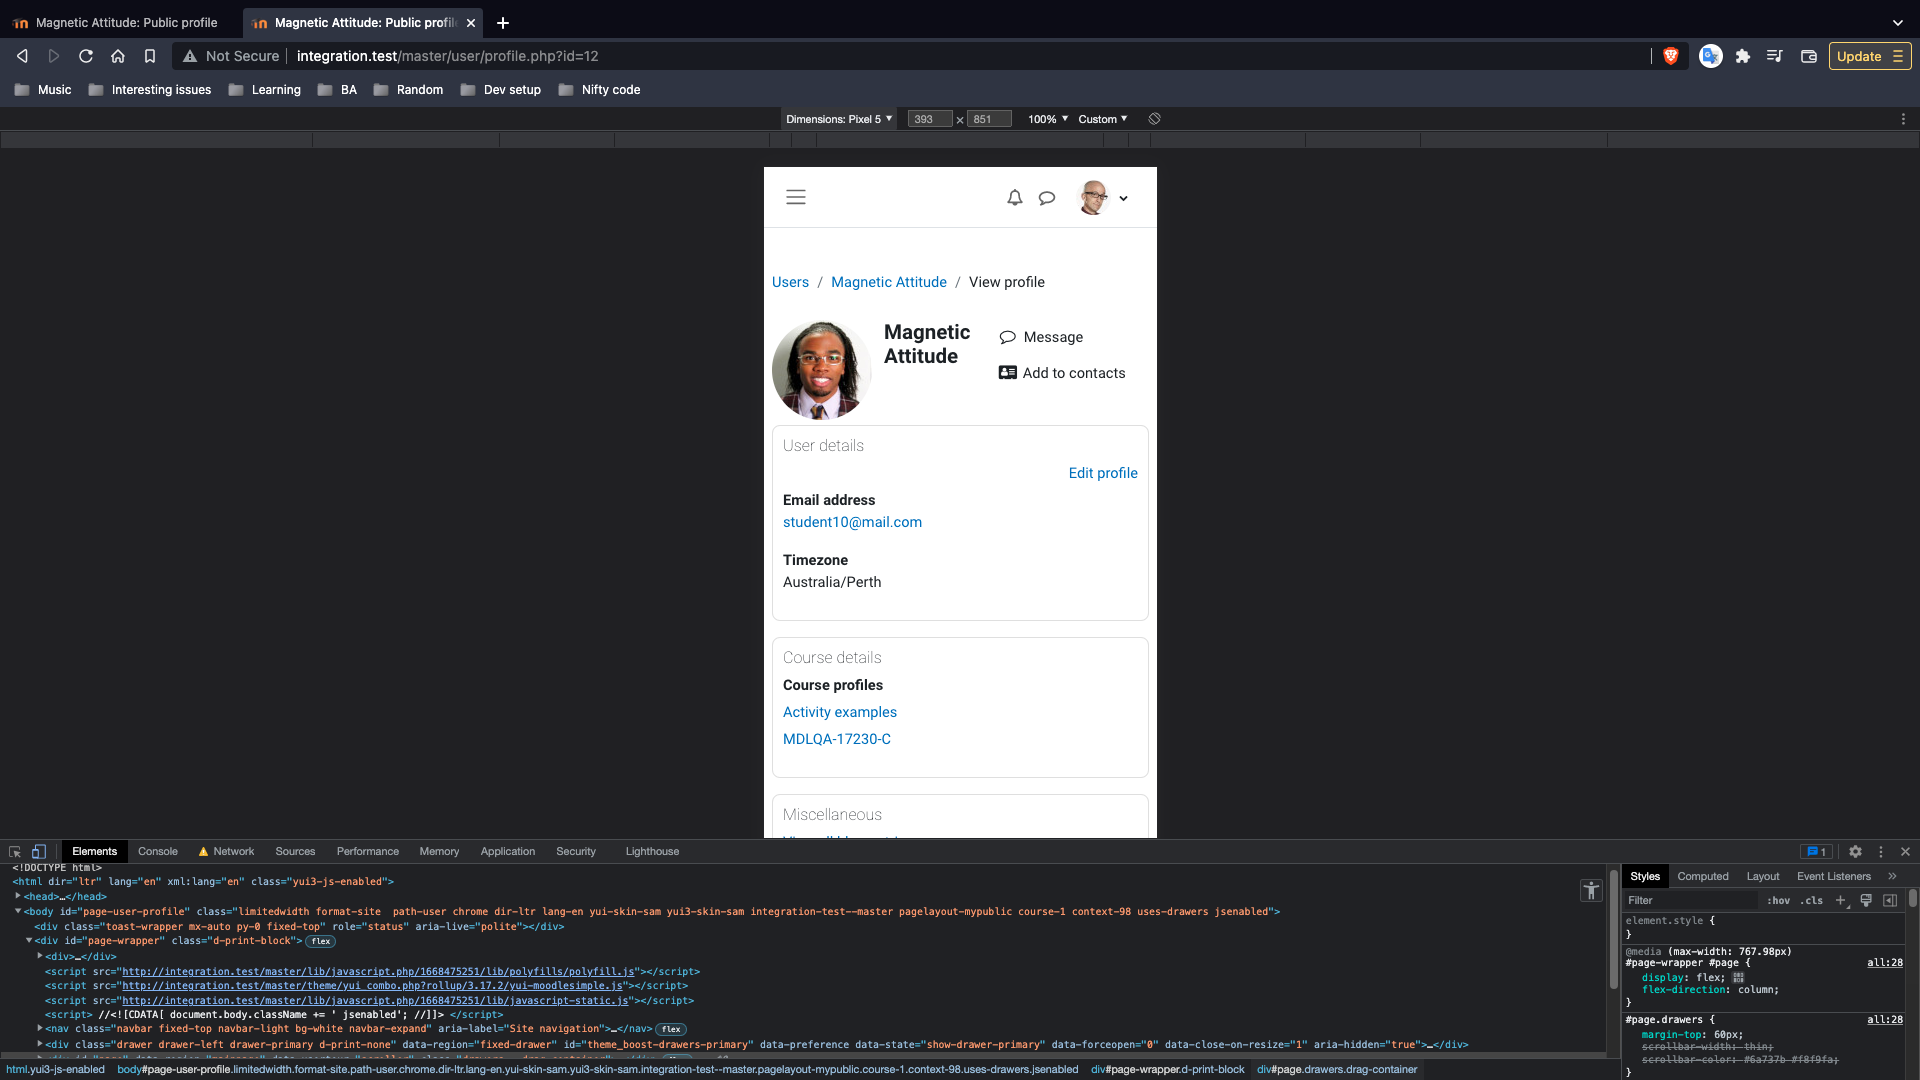
Task: Open the Brave Shields lion icon
Action: click(x=1670, y=56)
